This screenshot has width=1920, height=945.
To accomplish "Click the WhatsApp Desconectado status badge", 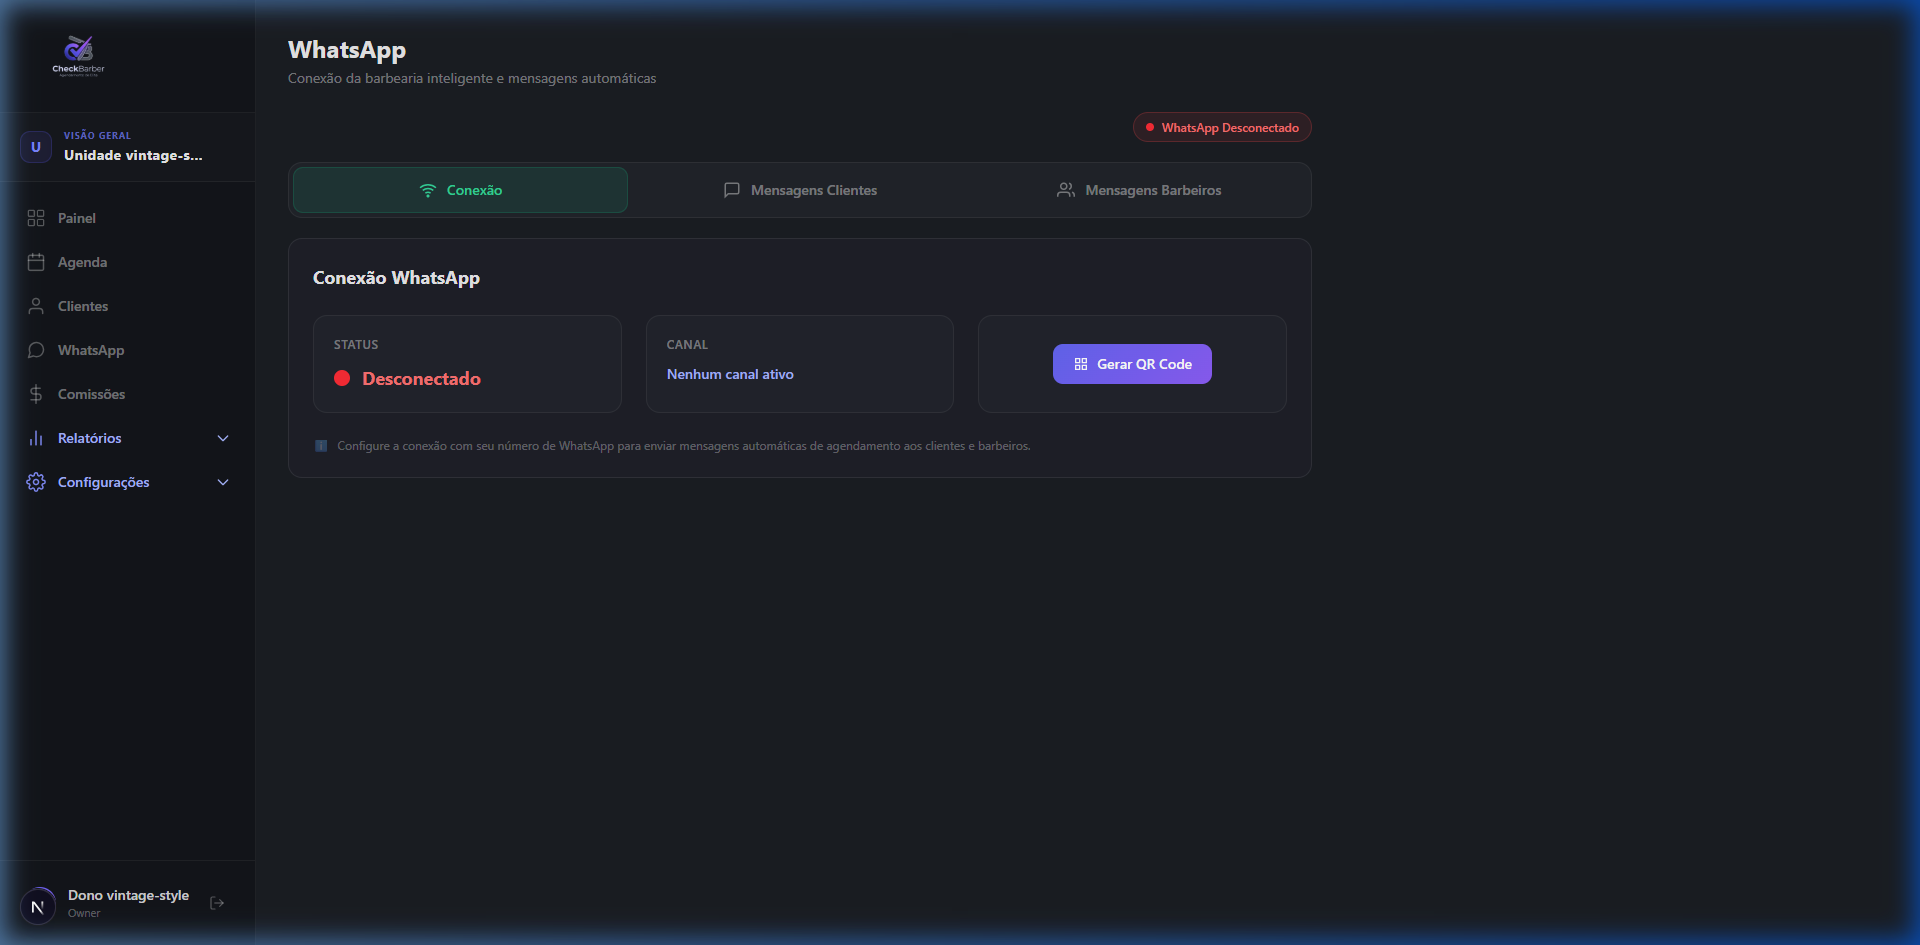I will (x=1222, y=128).
